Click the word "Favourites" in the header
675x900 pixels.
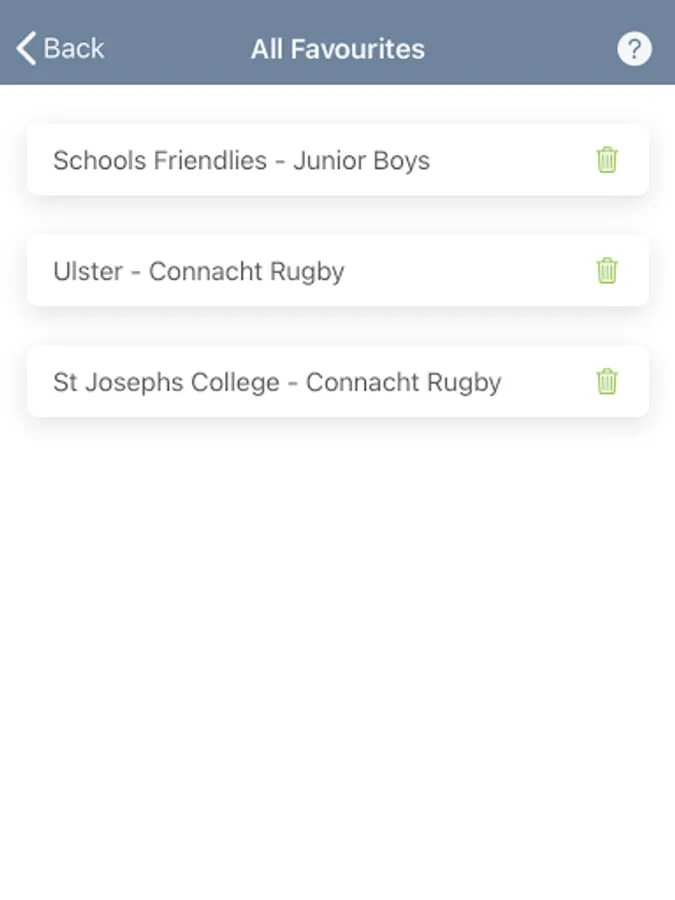[357, 49]
